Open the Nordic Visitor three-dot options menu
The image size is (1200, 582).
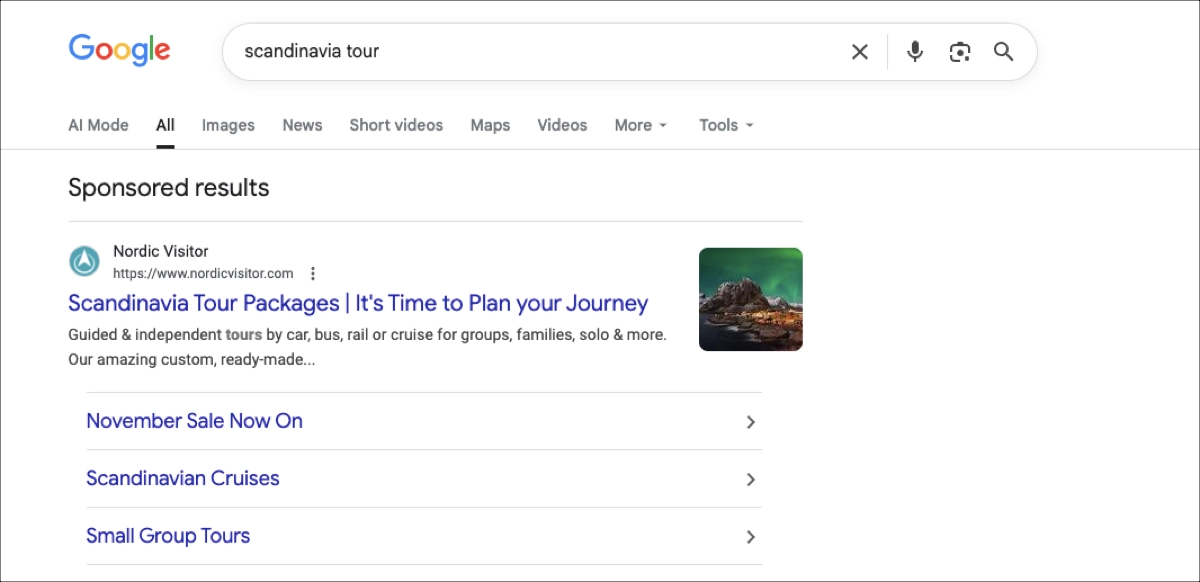point(313,272)
